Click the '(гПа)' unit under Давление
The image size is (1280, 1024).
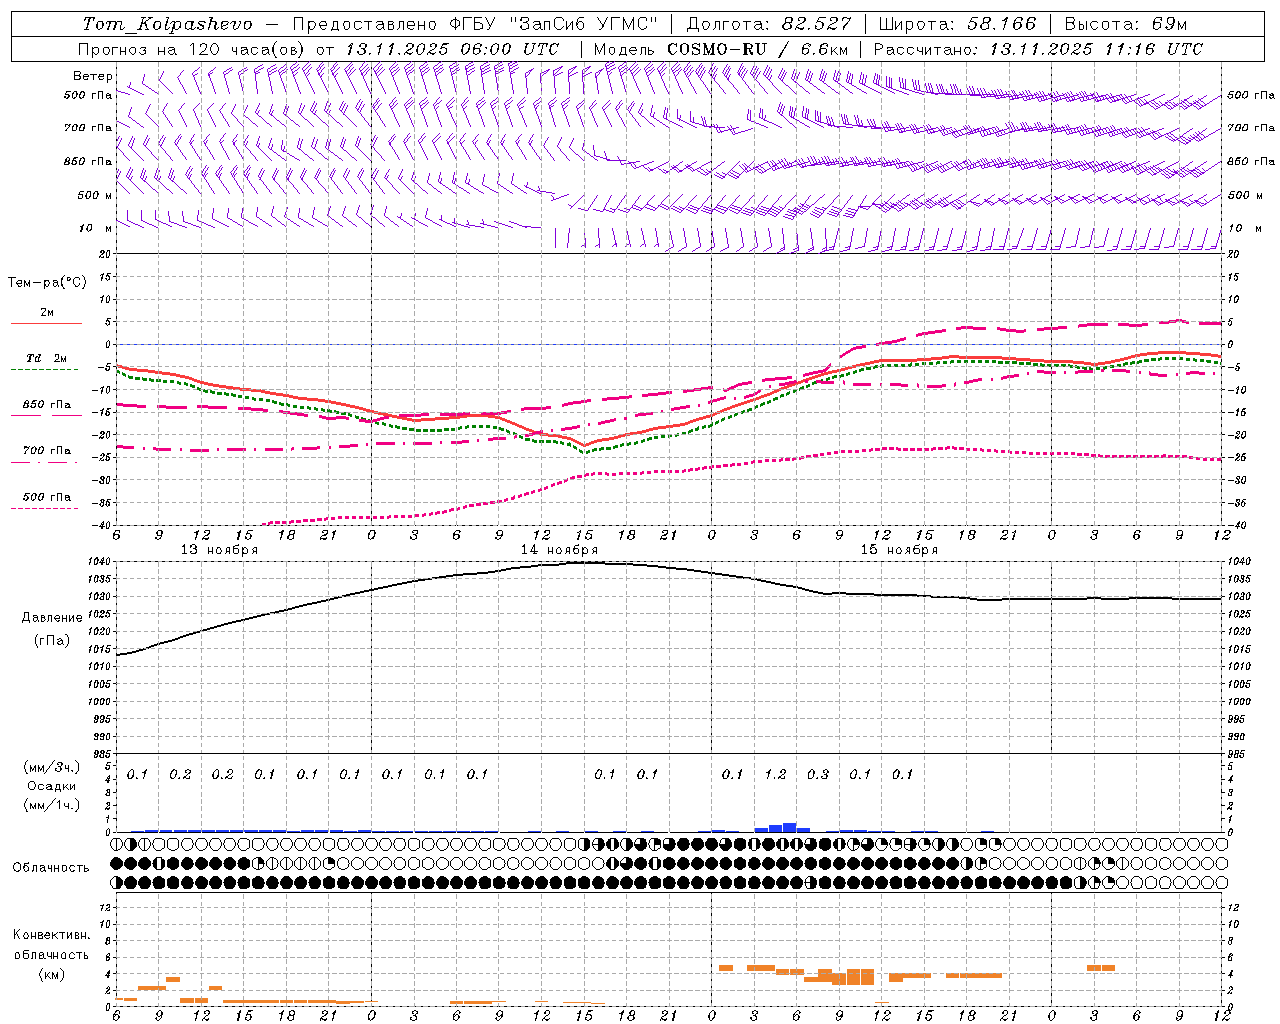(x=52, y=641)
